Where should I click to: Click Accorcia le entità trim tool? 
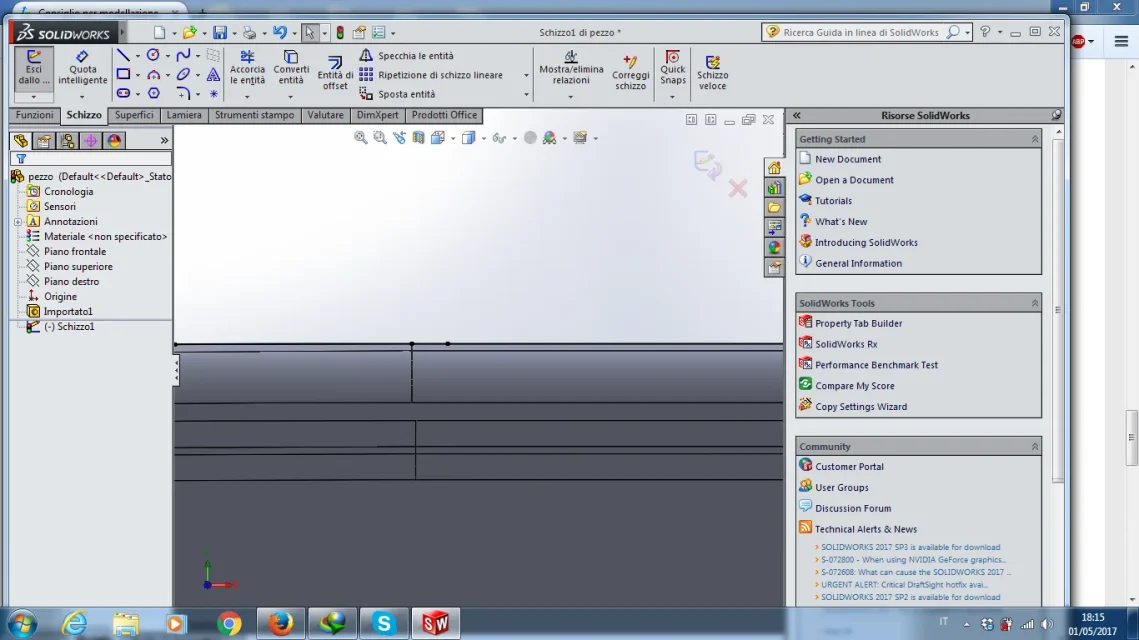coord(247,68)
